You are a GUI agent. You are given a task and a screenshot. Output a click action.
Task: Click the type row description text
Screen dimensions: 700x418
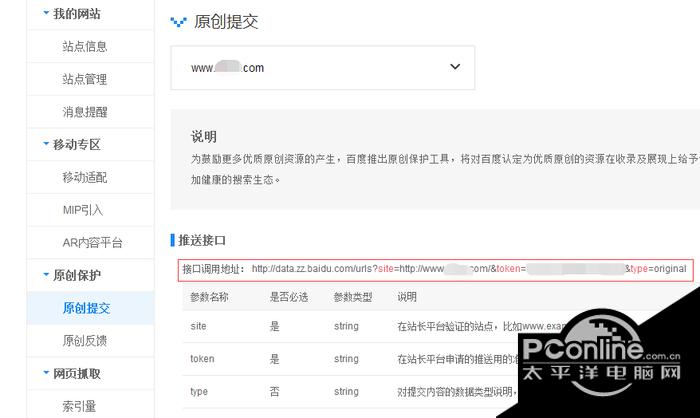[x=458, y=392]
